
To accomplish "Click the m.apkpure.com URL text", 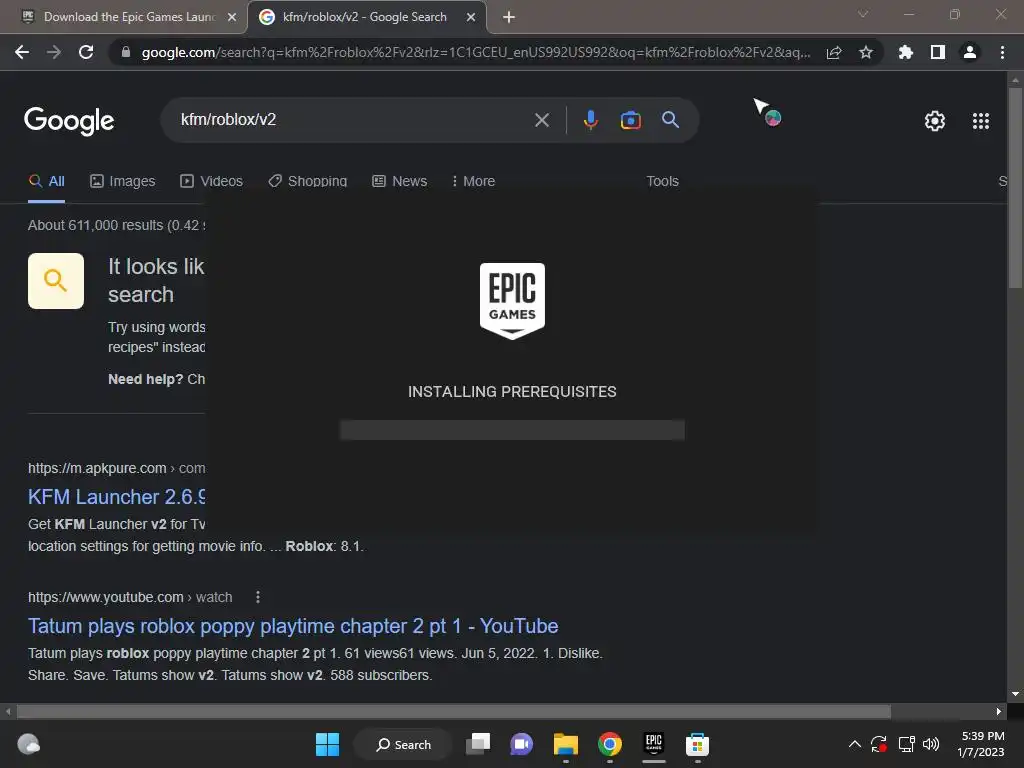I will coord(116,468).
